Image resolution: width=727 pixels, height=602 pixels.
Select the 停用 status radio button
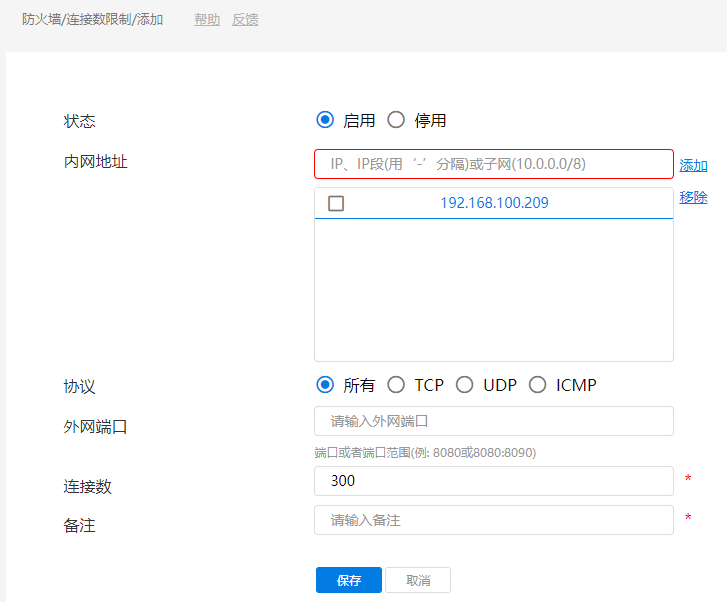pos(396,120)
